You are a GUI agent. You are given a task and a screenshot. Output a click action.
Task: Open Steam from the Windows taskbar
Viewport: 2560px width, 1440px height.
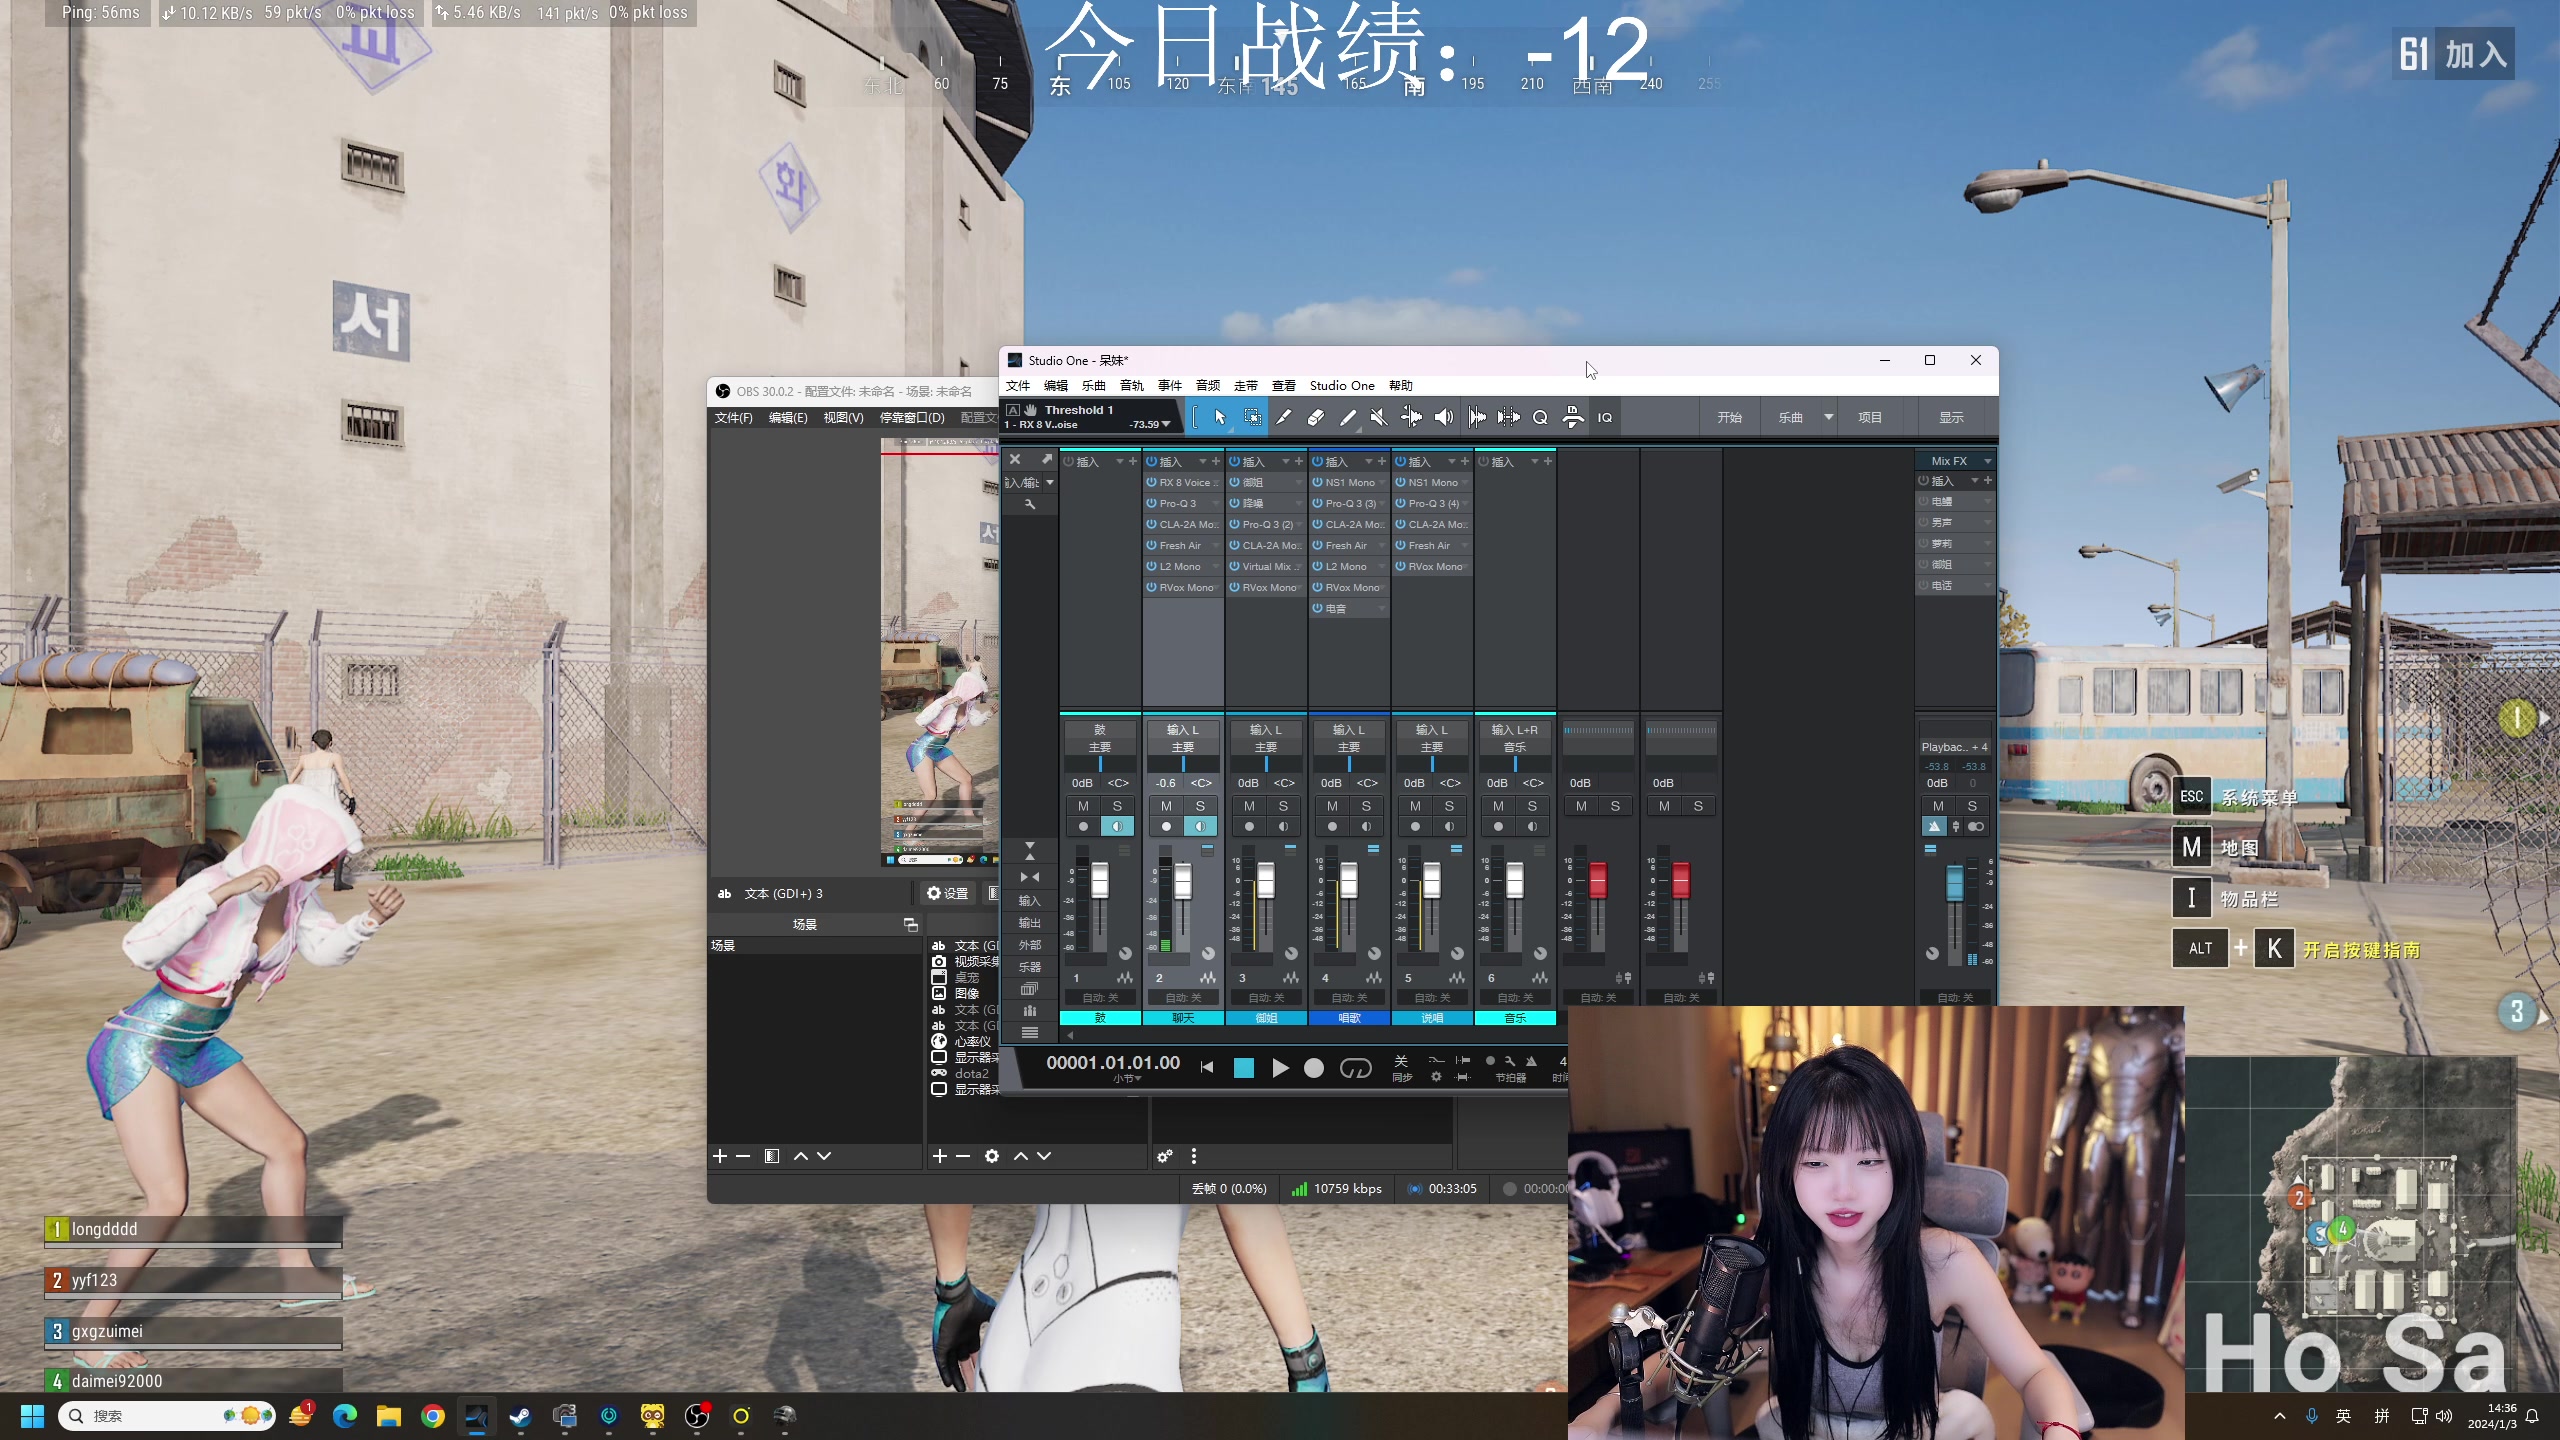(520, 1416)
